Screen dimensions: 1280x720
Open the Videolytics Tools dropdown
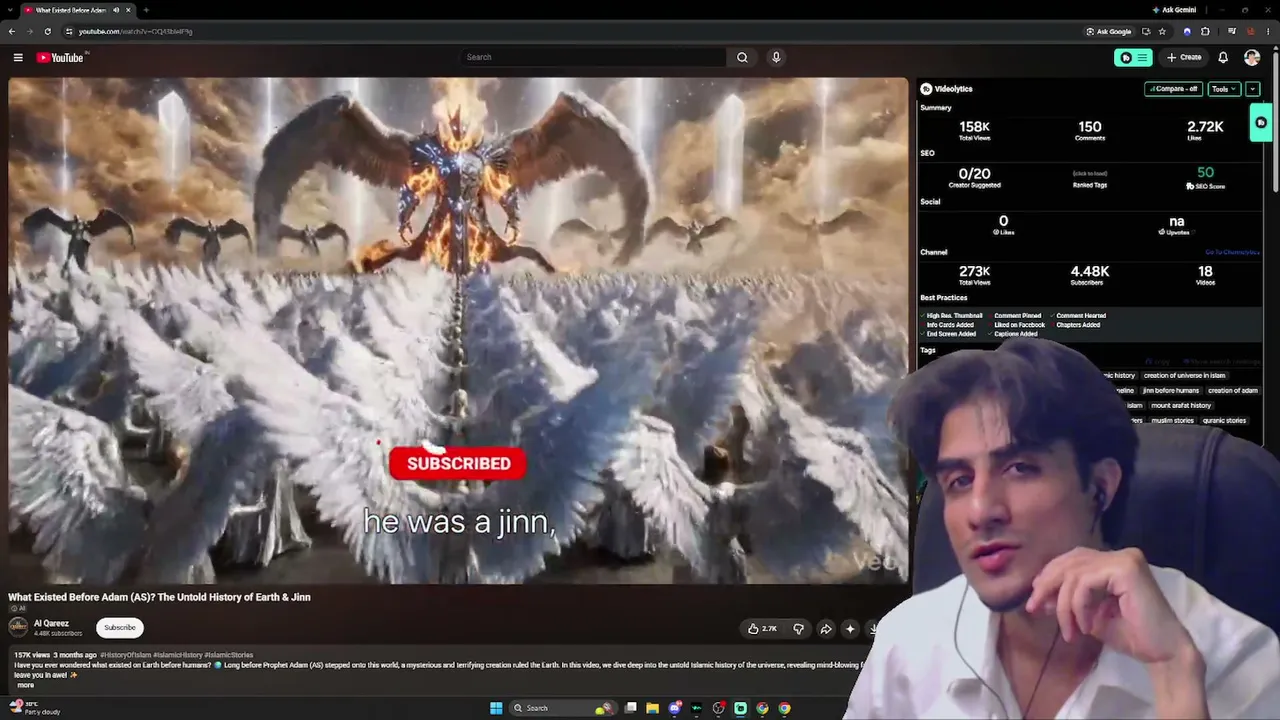click(x=1224, y=89)
